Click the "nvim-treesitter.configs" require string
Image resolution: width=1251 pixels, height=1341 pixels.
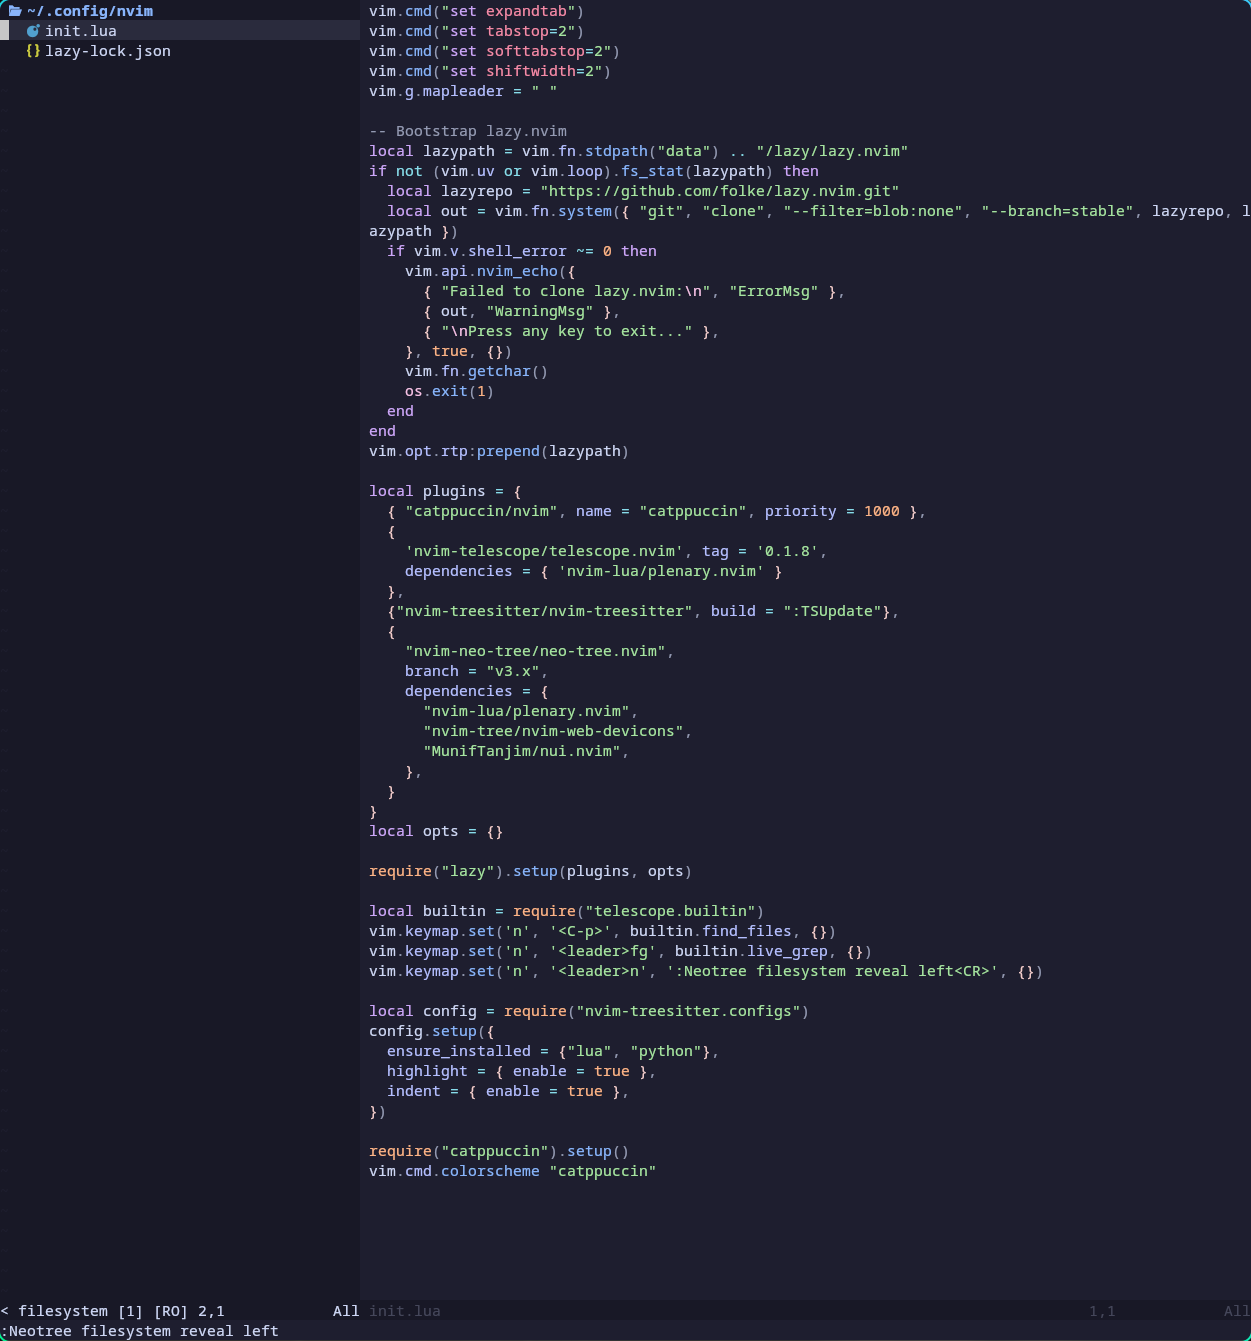[x=688, y=1011]
